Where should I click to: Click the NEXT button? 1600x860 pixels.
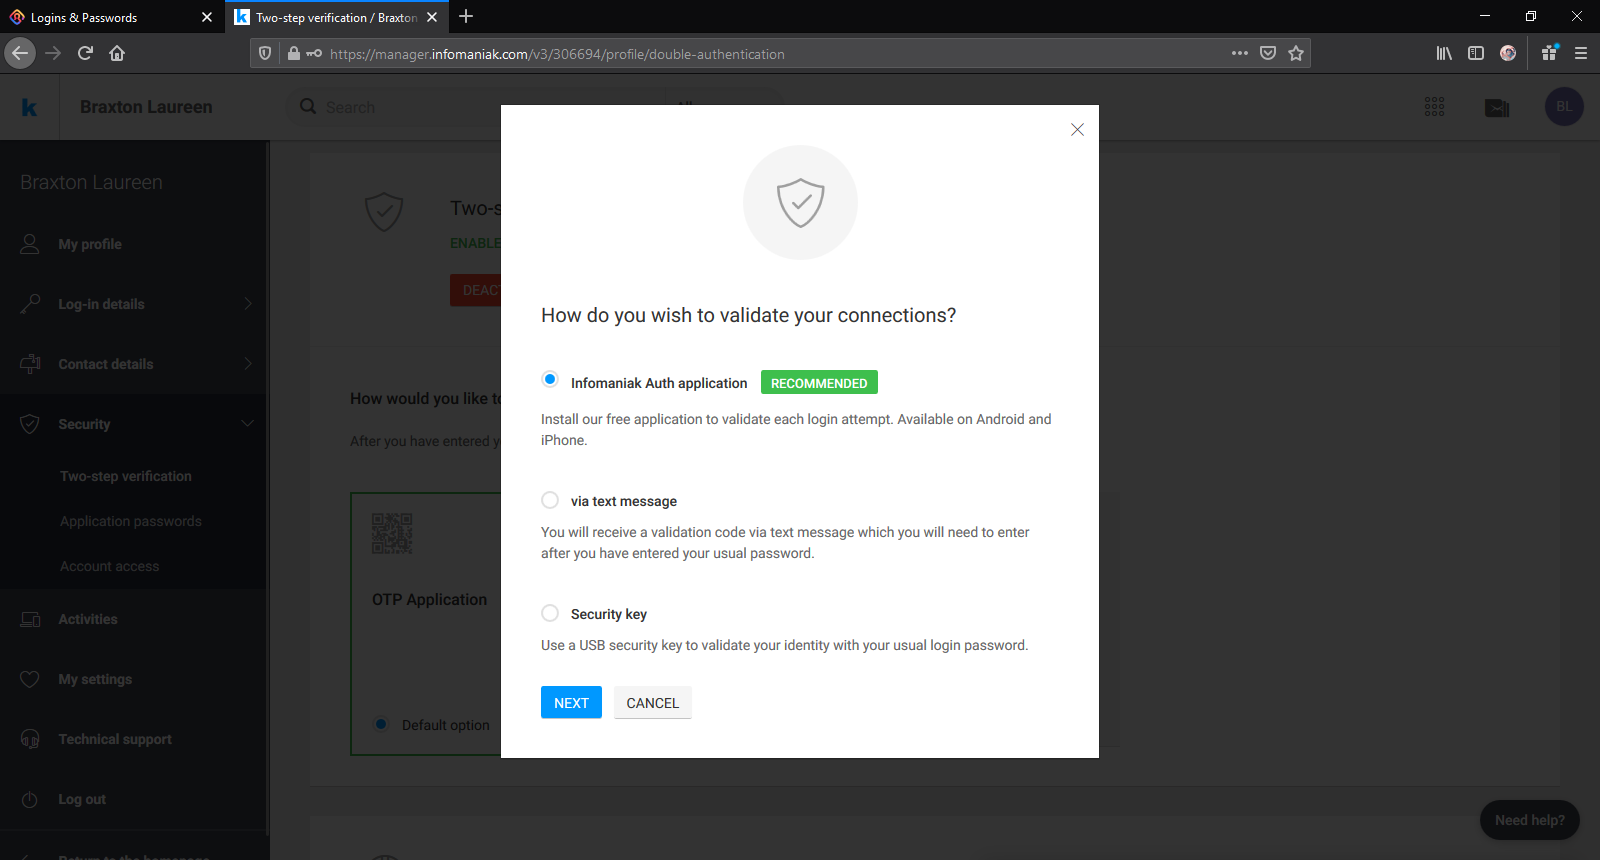[x=571, y=703]
